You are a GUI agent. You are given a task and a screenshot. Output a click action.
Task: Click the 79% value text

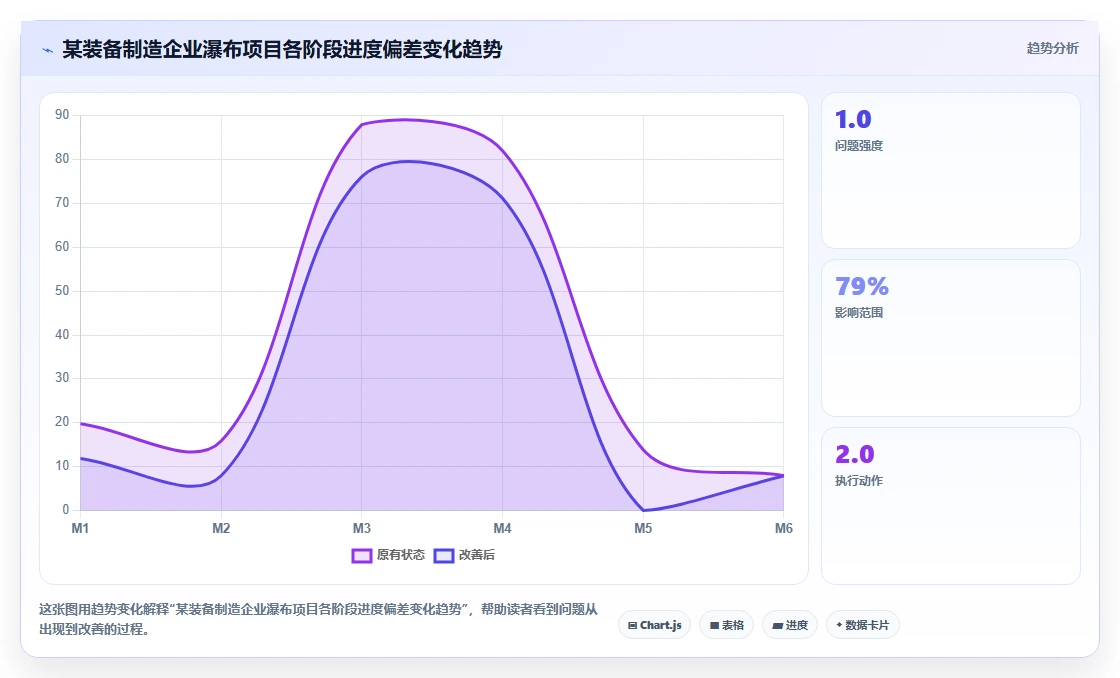[862, 286]
